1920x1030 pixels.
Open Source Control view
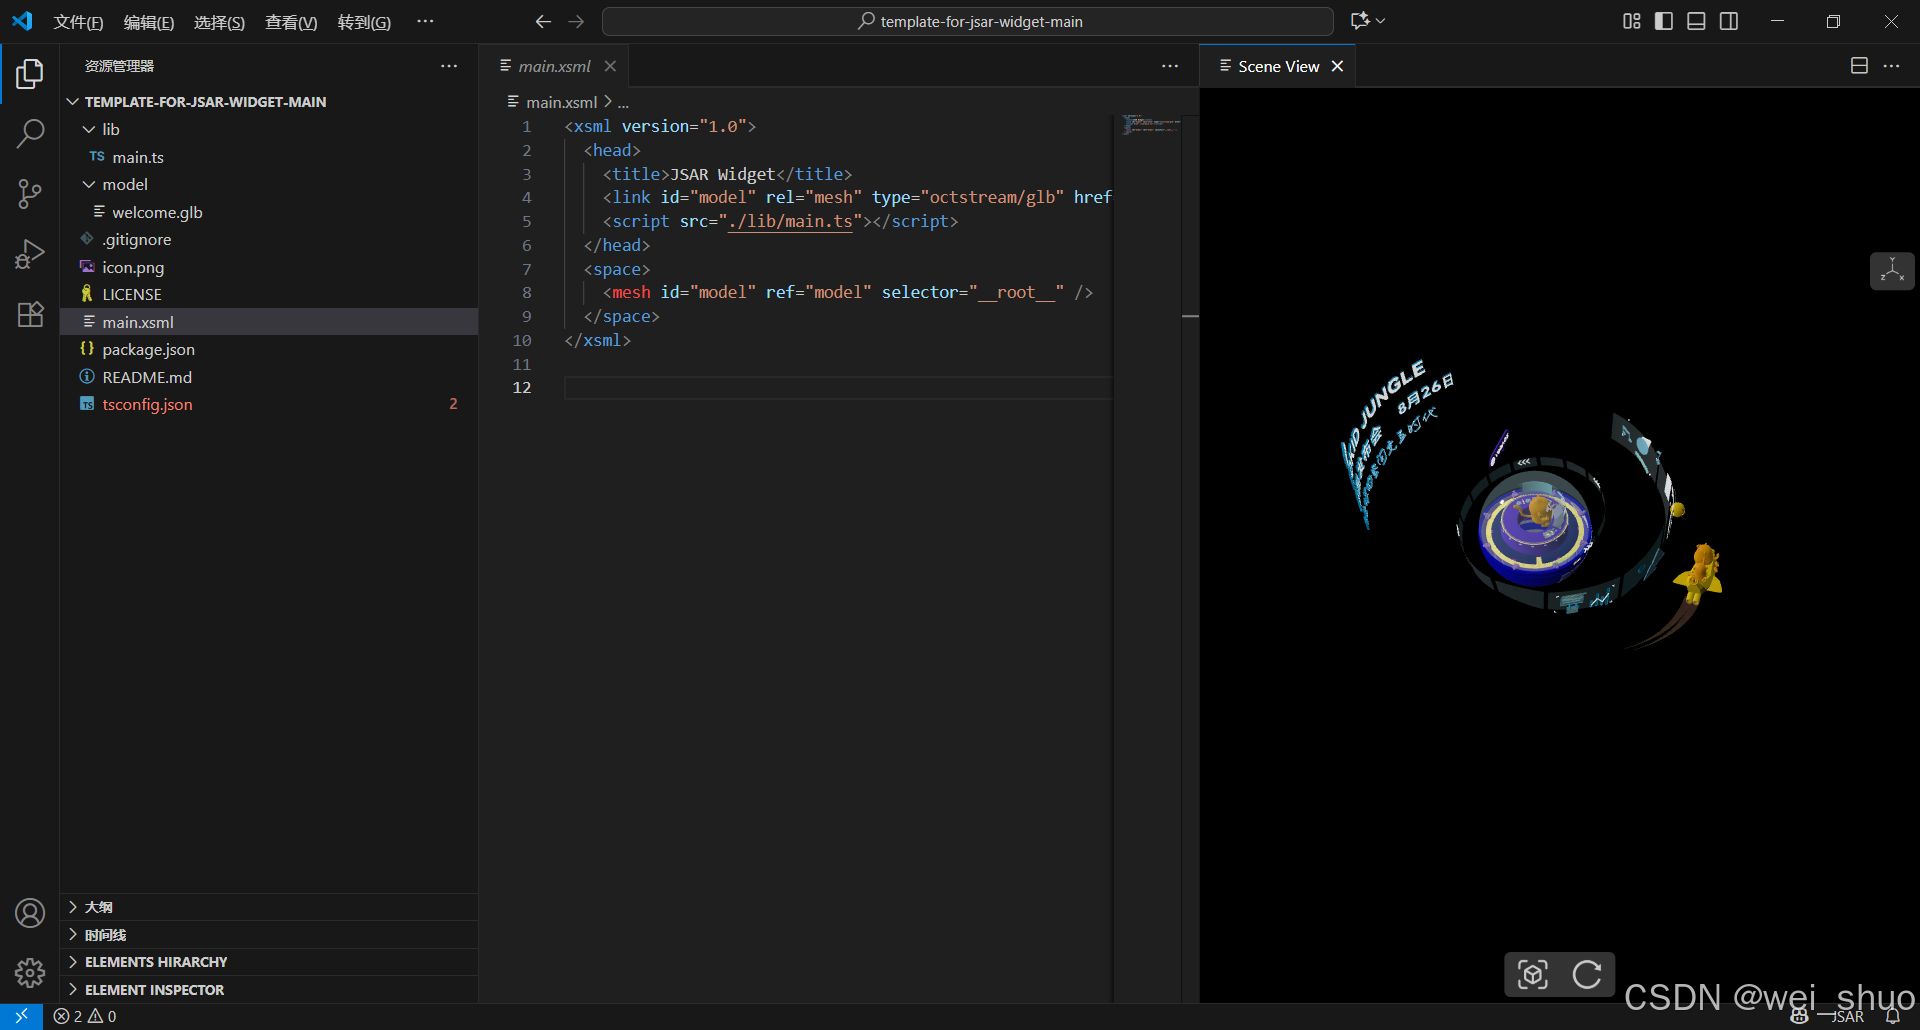pos(30,194)
